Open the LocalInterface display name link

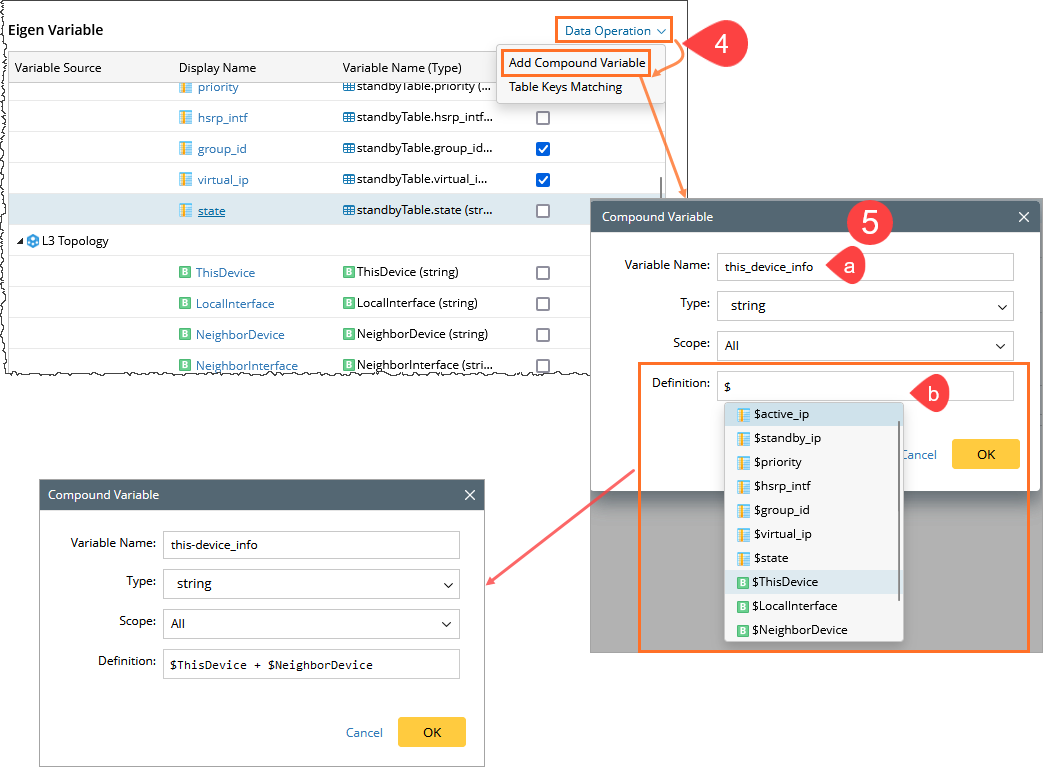click(x=235, y=304)
